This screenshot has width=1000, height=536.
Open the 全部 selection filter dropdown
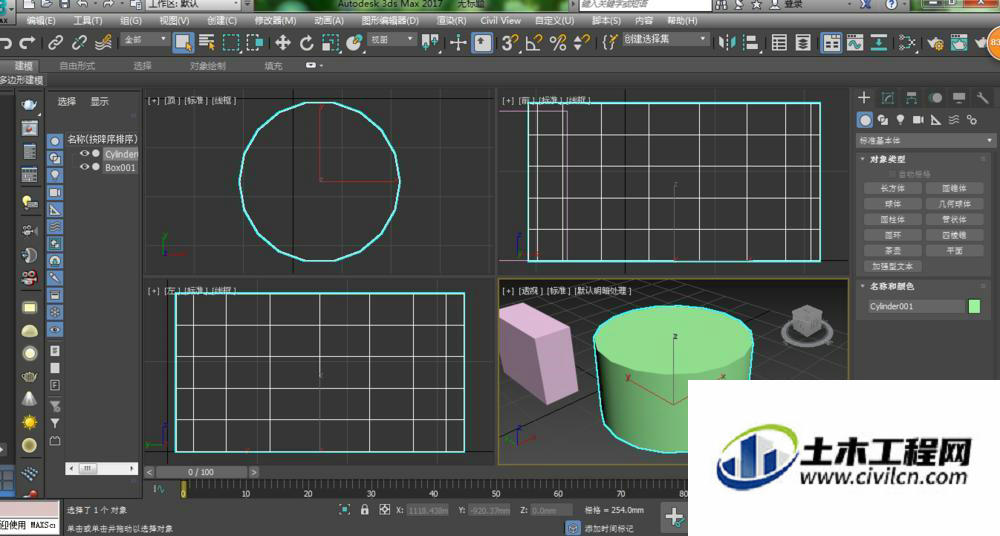[145, 40]
